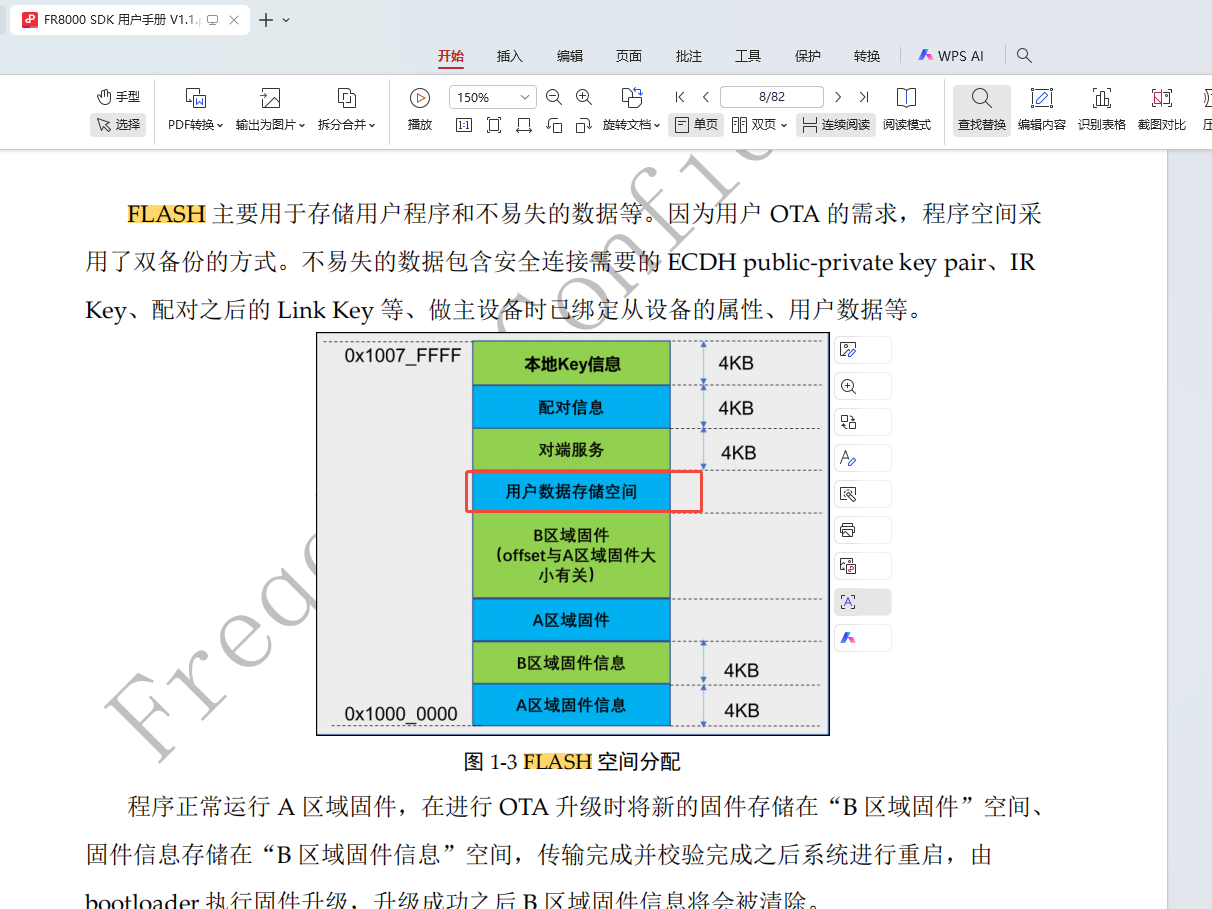
Task: Click the zoom out magnifier icon
Action: [554, 97]
